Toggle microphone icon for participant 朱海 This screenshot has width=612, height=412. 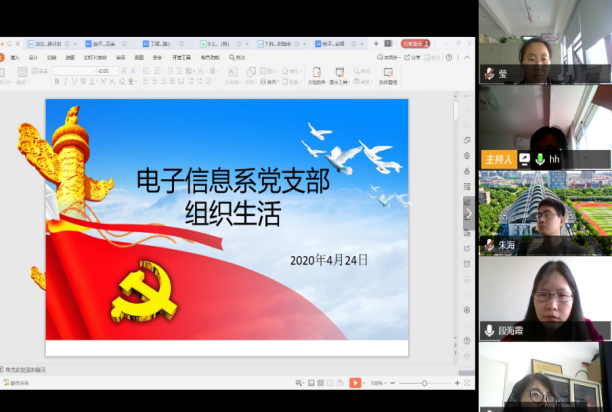[489, 244]
